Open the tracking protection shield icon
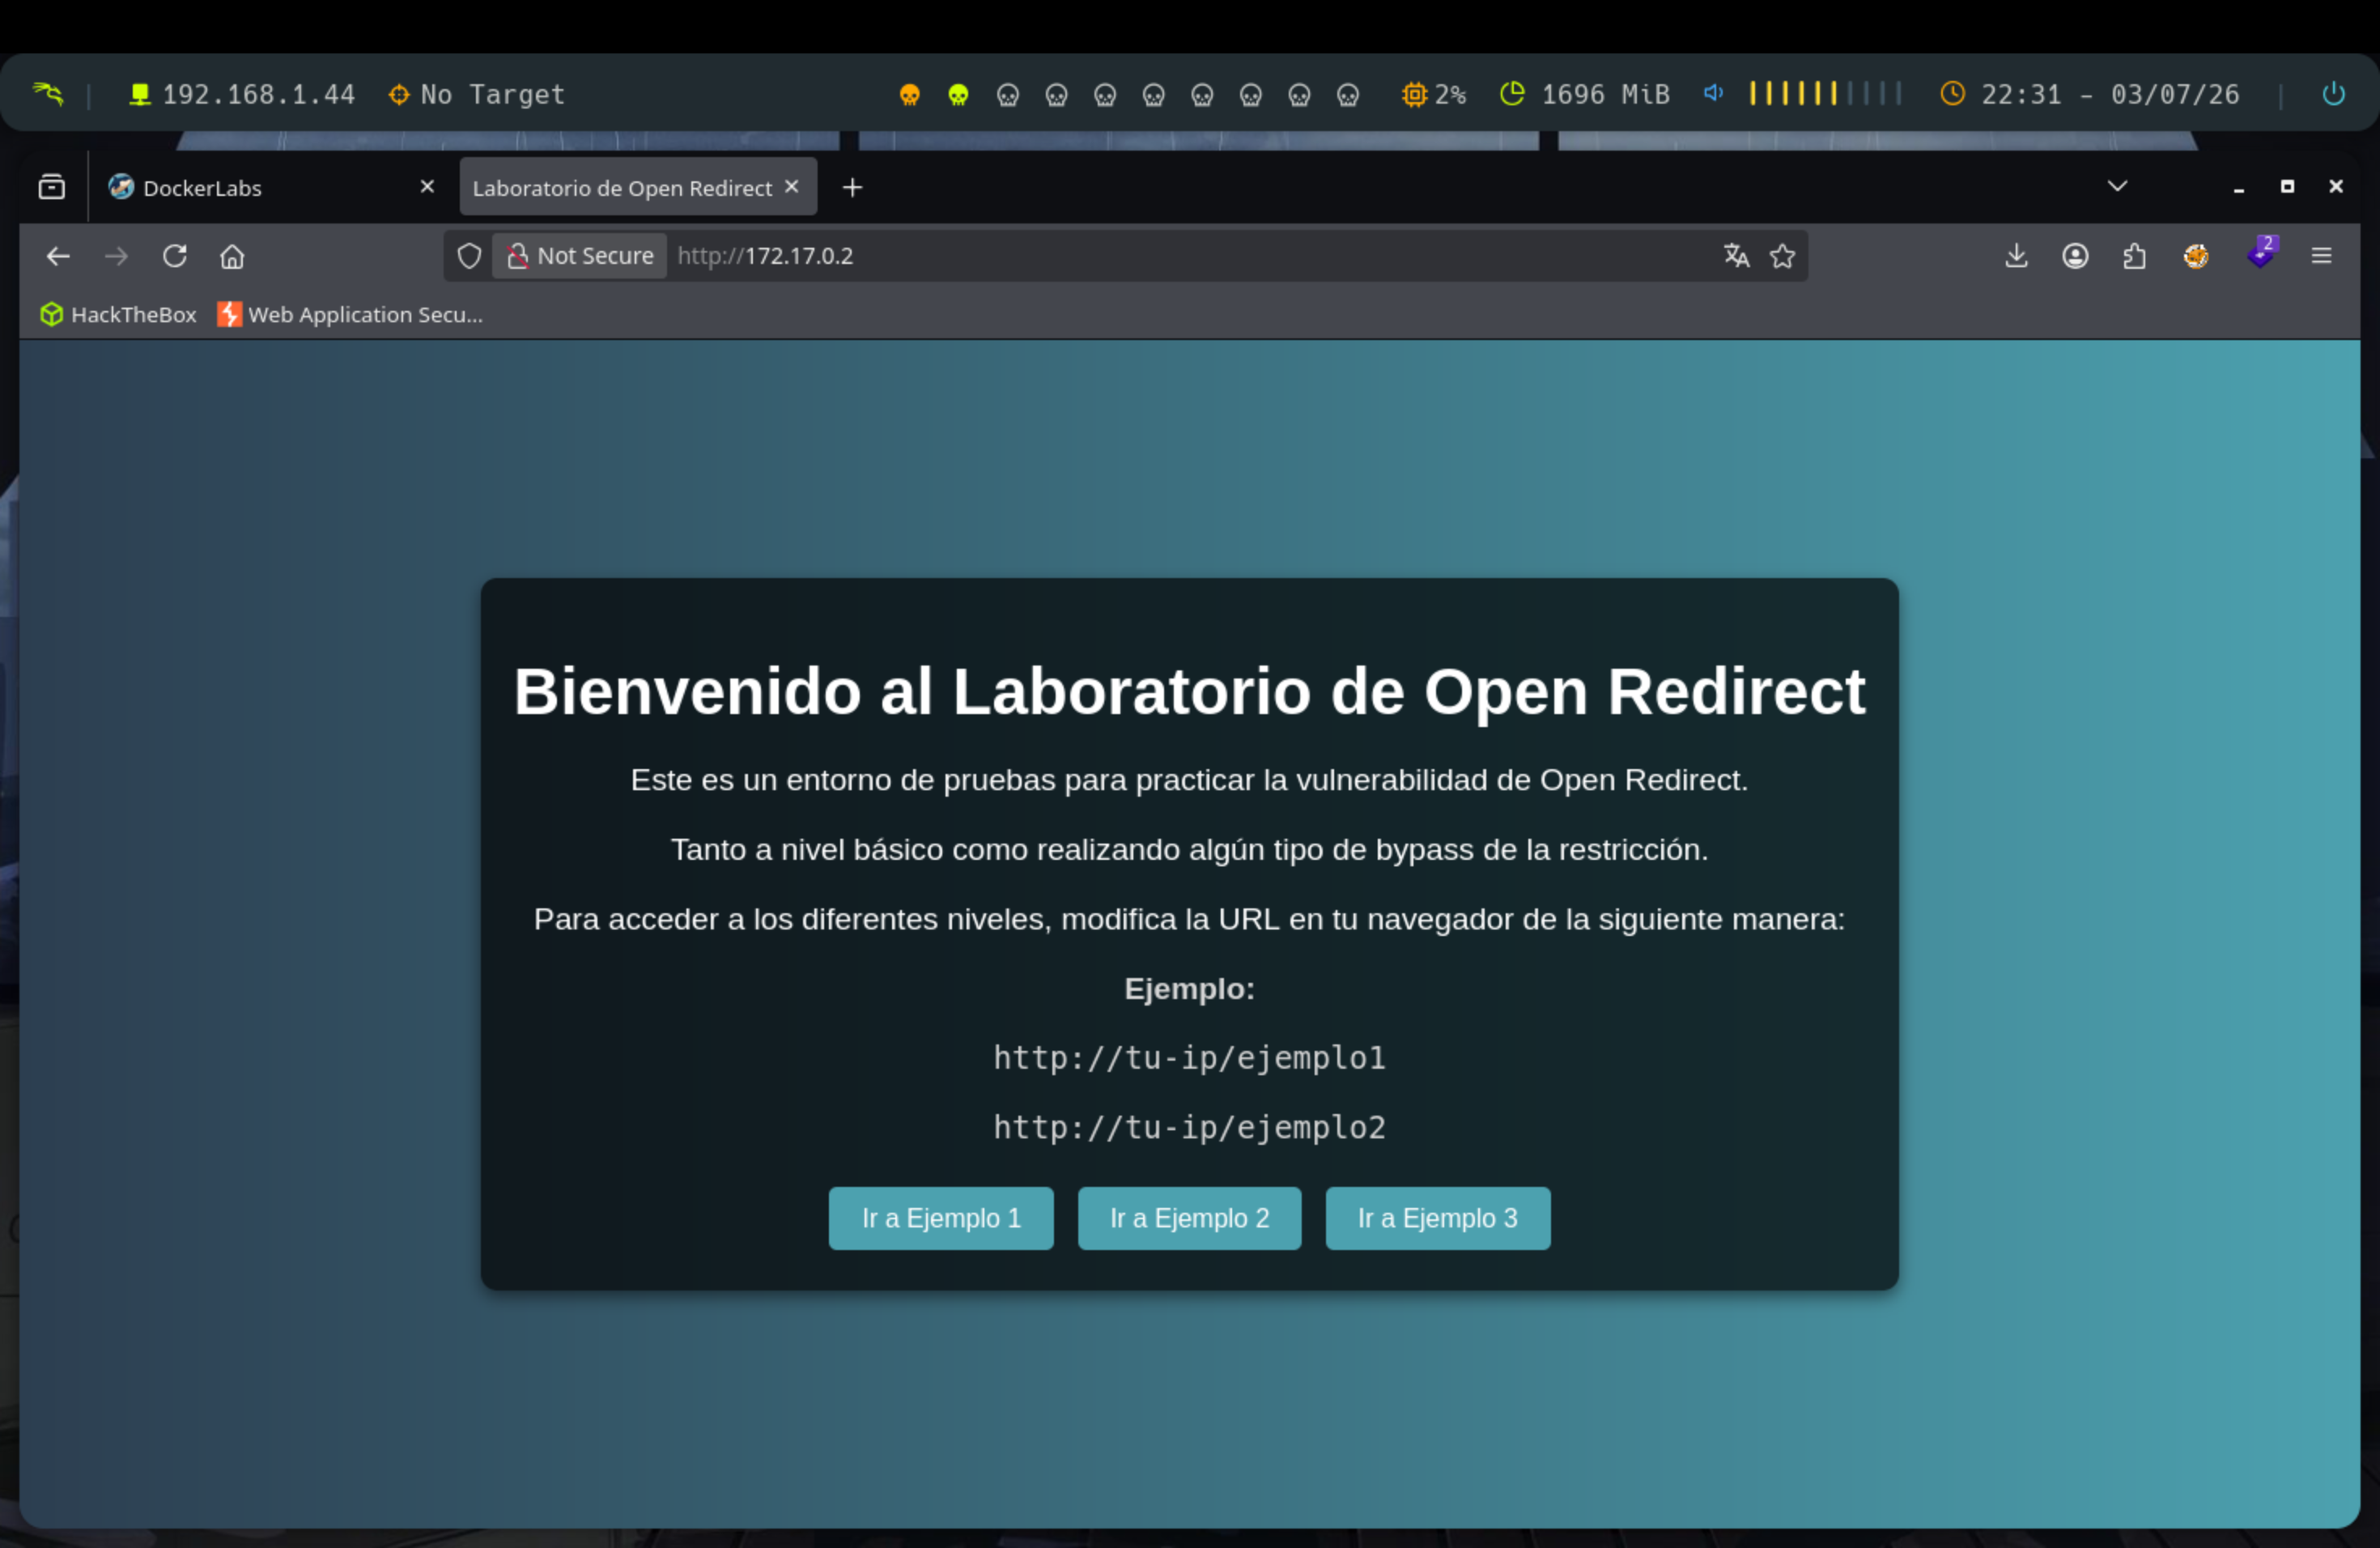The image size is (2380, 1548). (469, 256)
